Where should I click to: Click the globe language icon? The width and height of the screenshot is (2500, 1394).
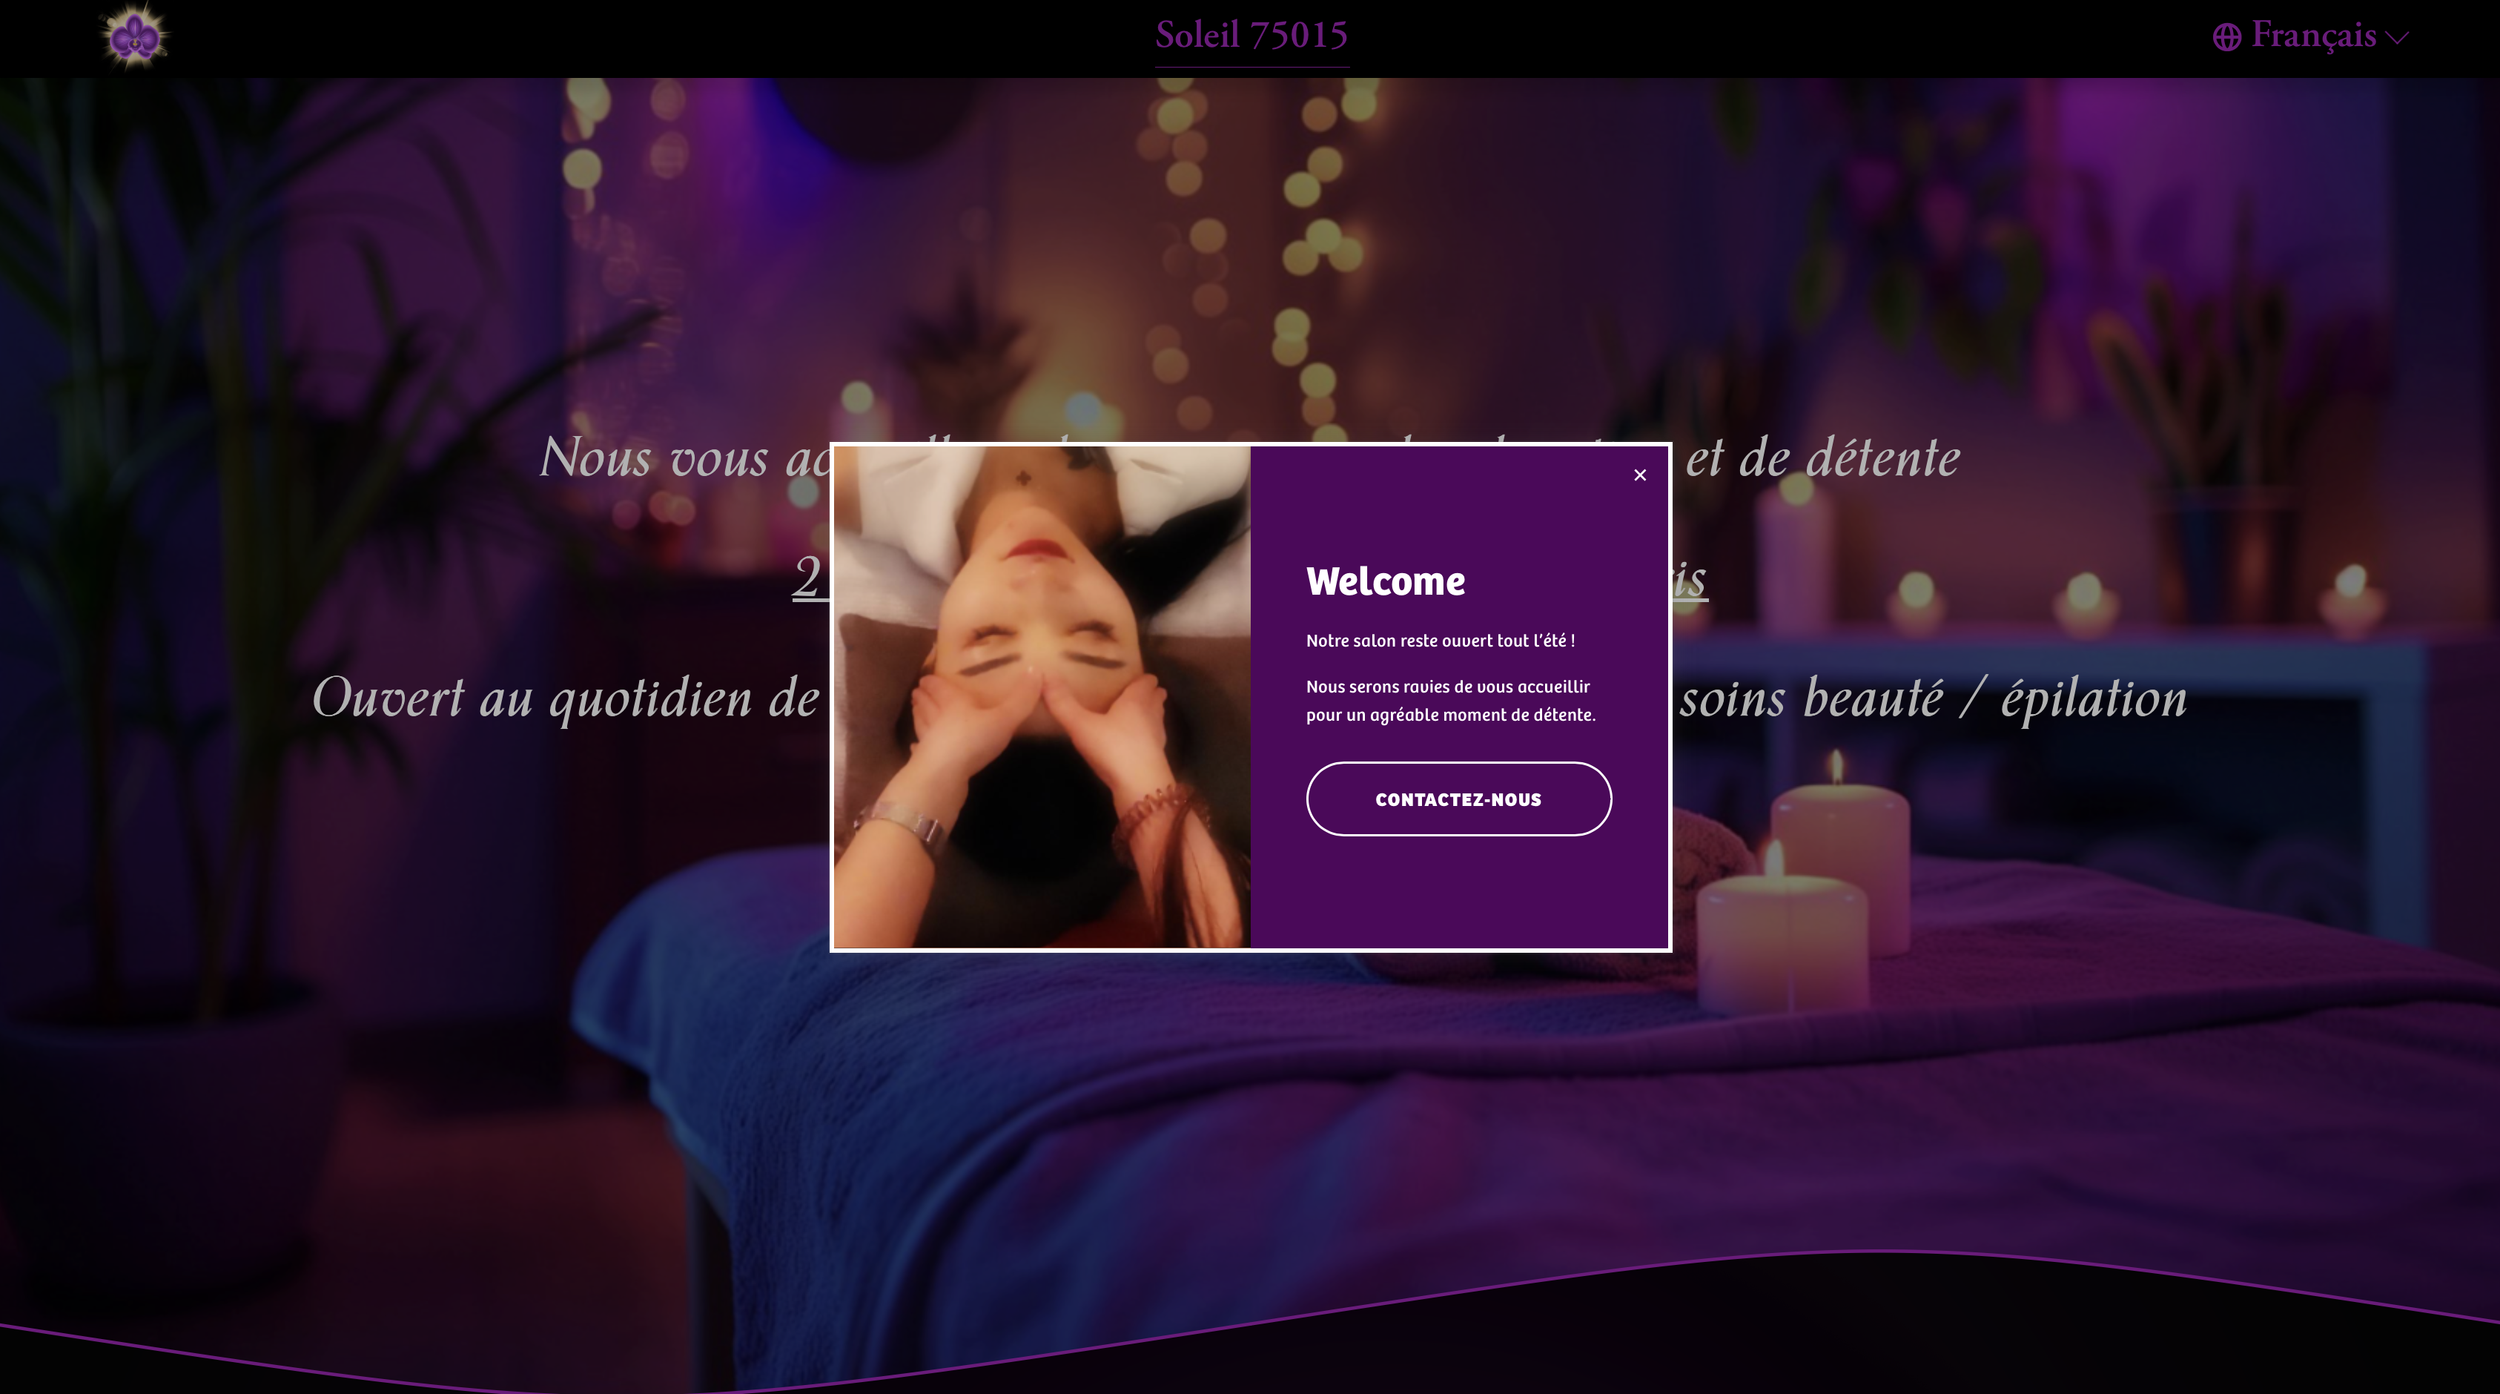(x=2226, y=37)
